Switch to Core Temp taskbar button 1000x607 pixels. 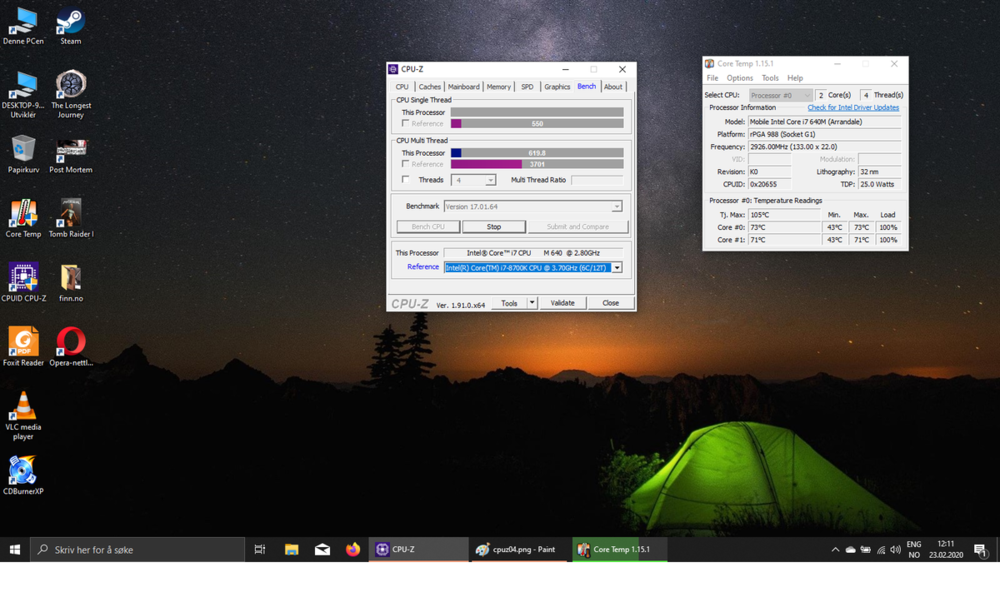click(619, 549)
